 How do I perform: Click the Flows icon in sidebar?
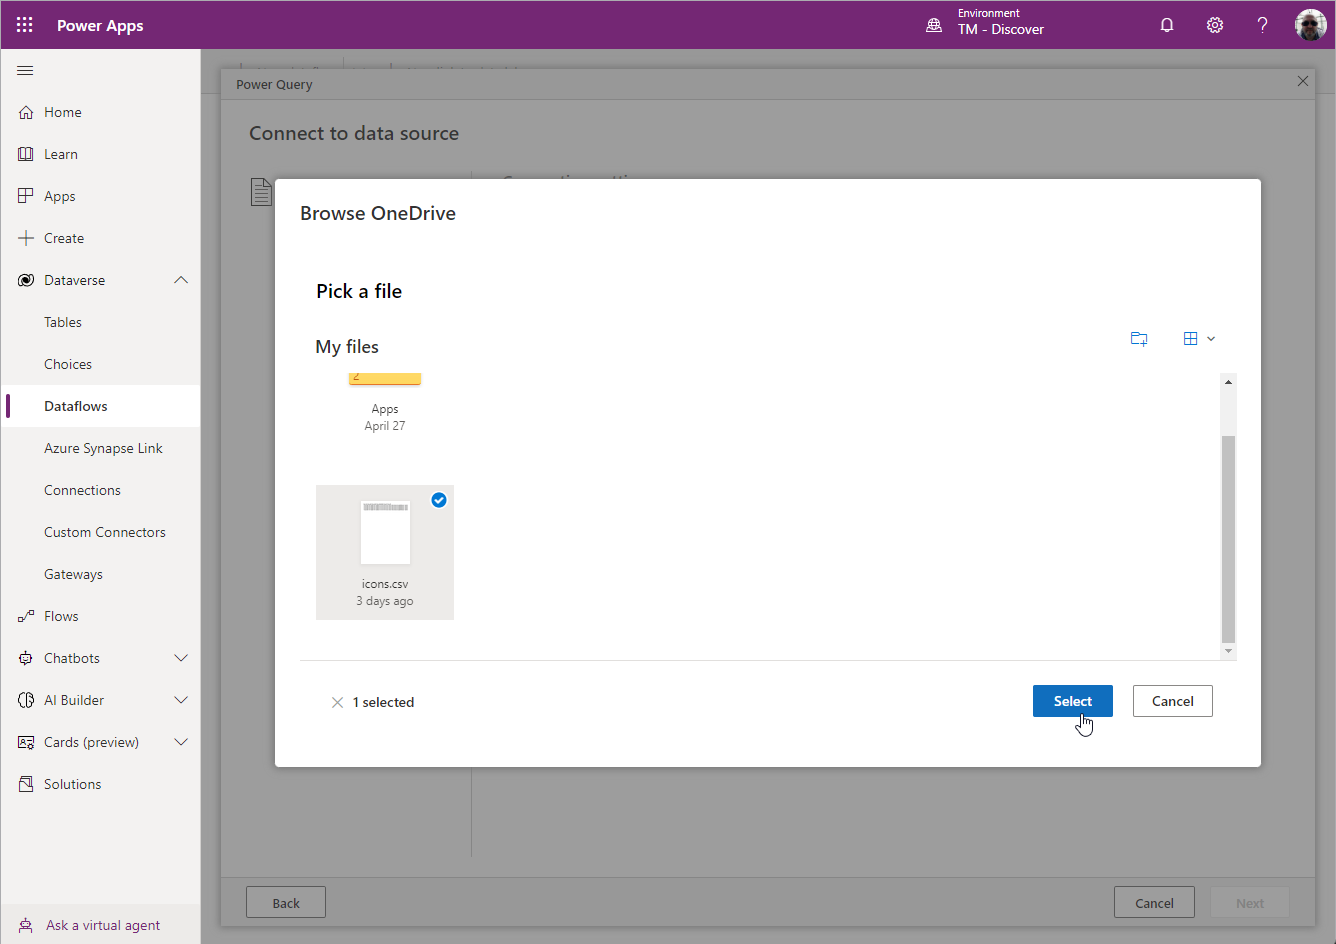pos(26,616)
